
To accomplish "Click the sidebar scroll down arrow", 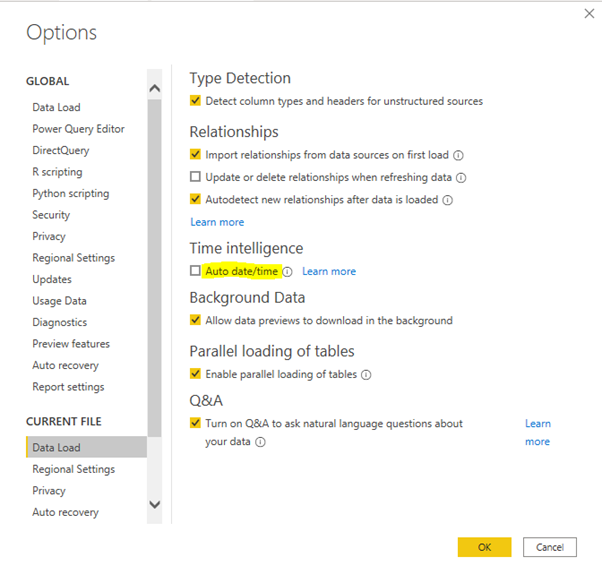I will pyautogui.click(x=154, y=504).
